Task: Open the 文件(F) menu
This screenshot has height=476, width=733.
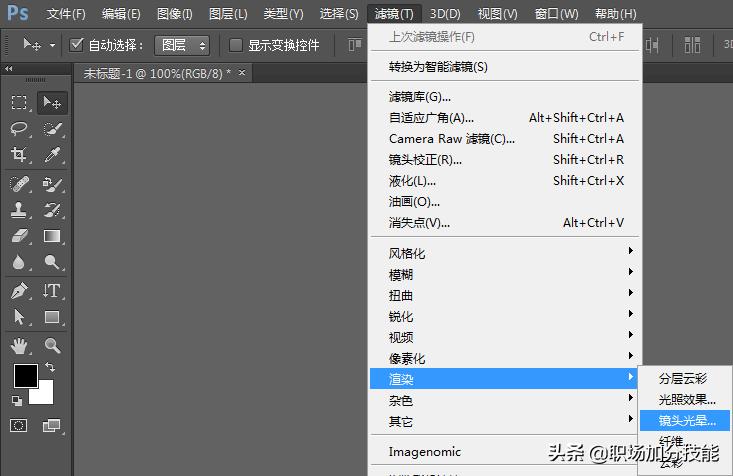Action: point(65,14)
